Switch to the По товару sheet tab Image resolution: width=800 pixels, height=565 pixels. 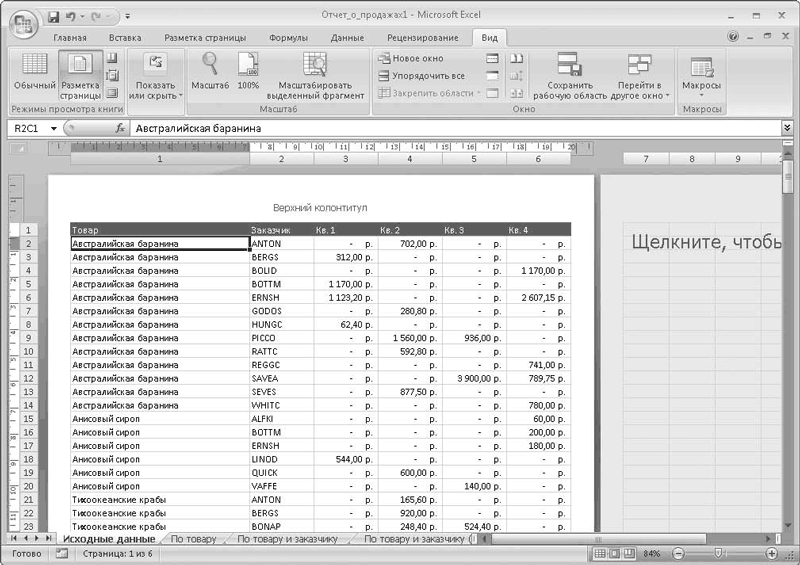[193, 539]
